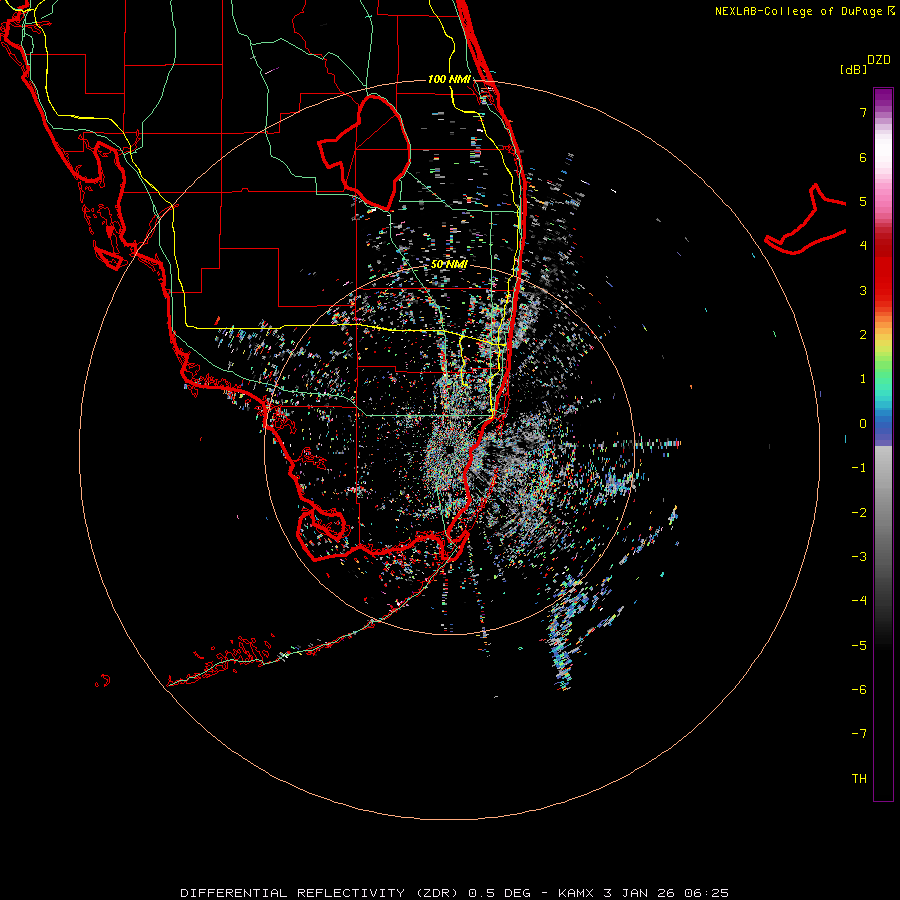Image resolution: width=900 pixels, height=900 pixels.
Task: Click the color scale value 5
Action: [x=863, y=201]
